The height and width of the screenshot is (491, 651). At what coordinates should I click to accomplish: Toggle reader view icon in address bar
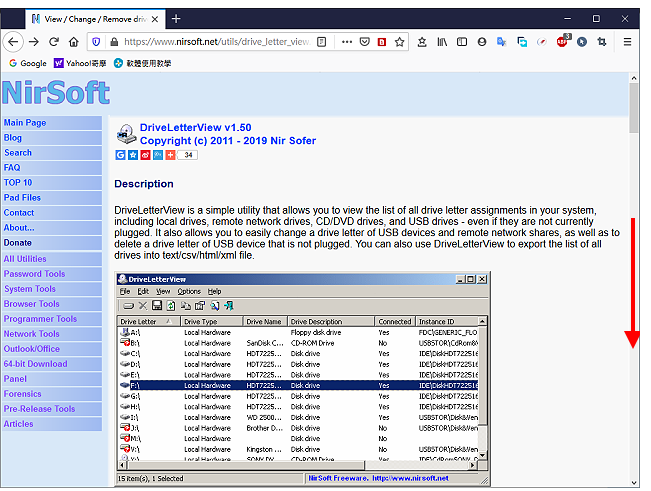pos(322,42)
